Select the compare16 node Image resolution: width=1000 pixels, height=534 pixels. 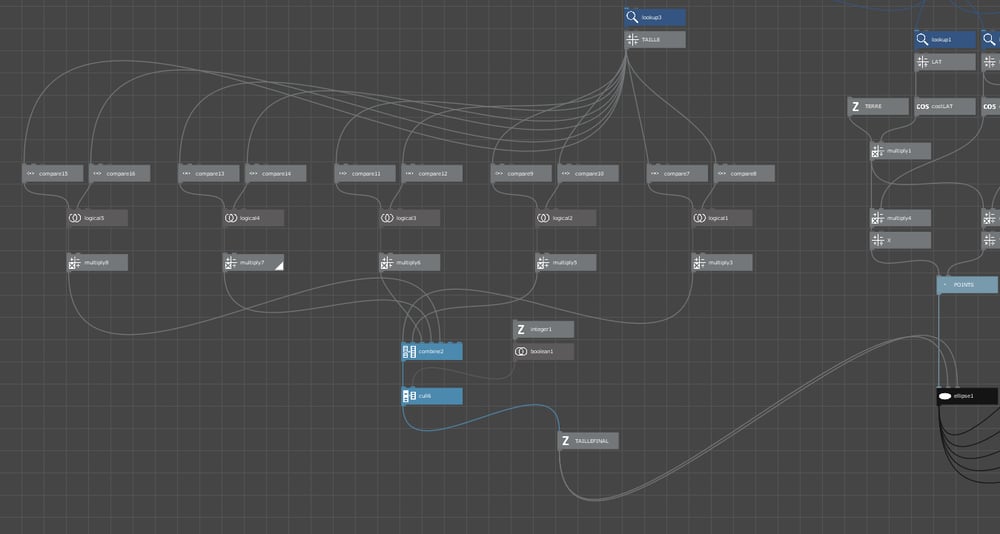coord(120,174)
